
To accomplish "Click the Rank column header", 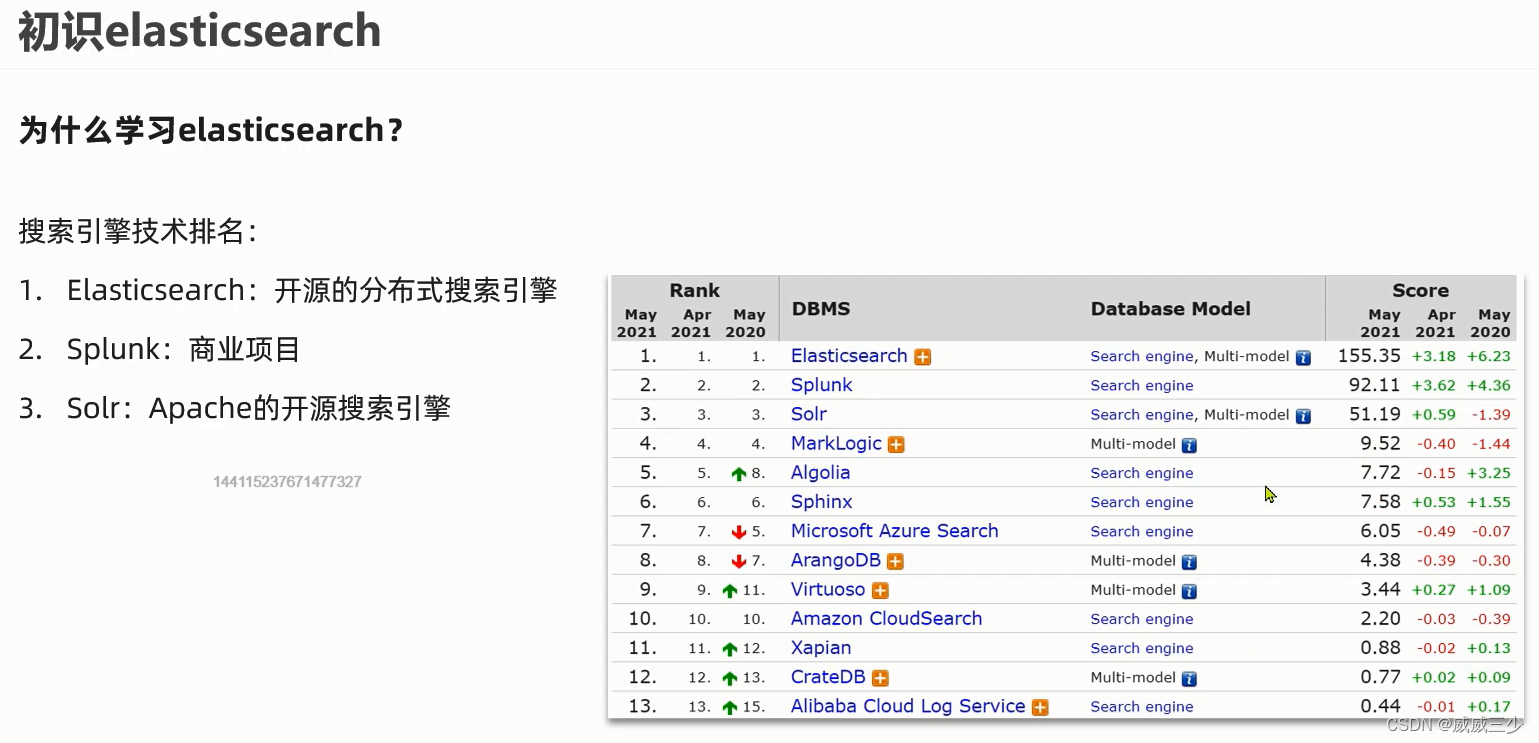I will [695, 290].
